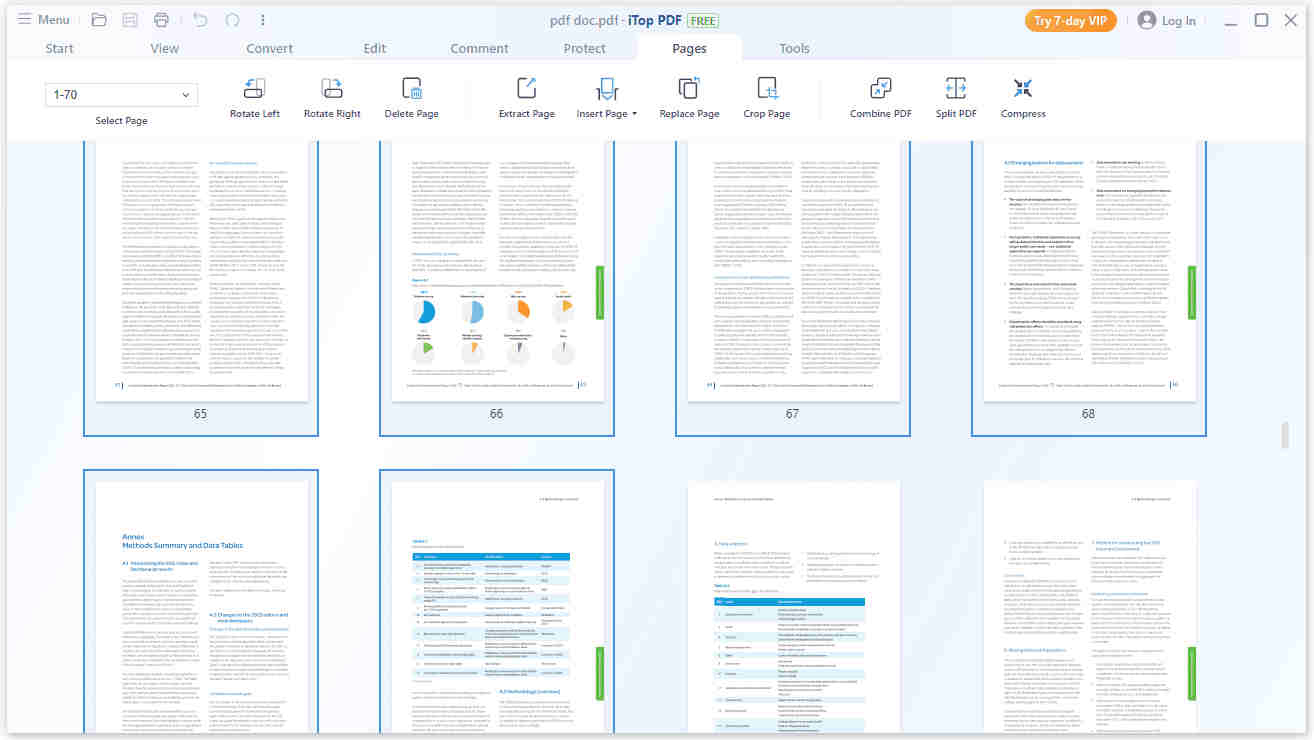
Task: Switch to the Convert tab
Action: 270,48
